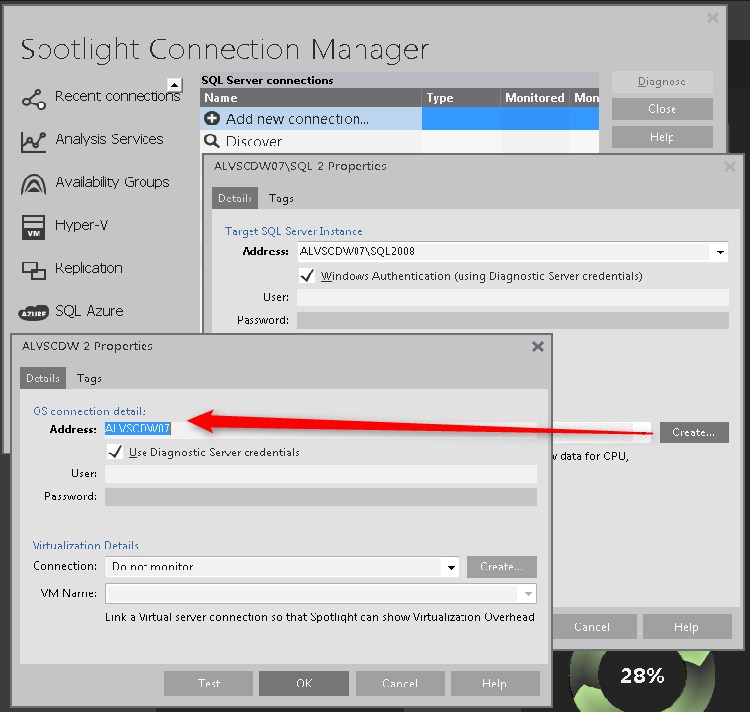Expand the SQL Server Address dropdown
This screenshot has height=712, width=750.
(720, 253)
